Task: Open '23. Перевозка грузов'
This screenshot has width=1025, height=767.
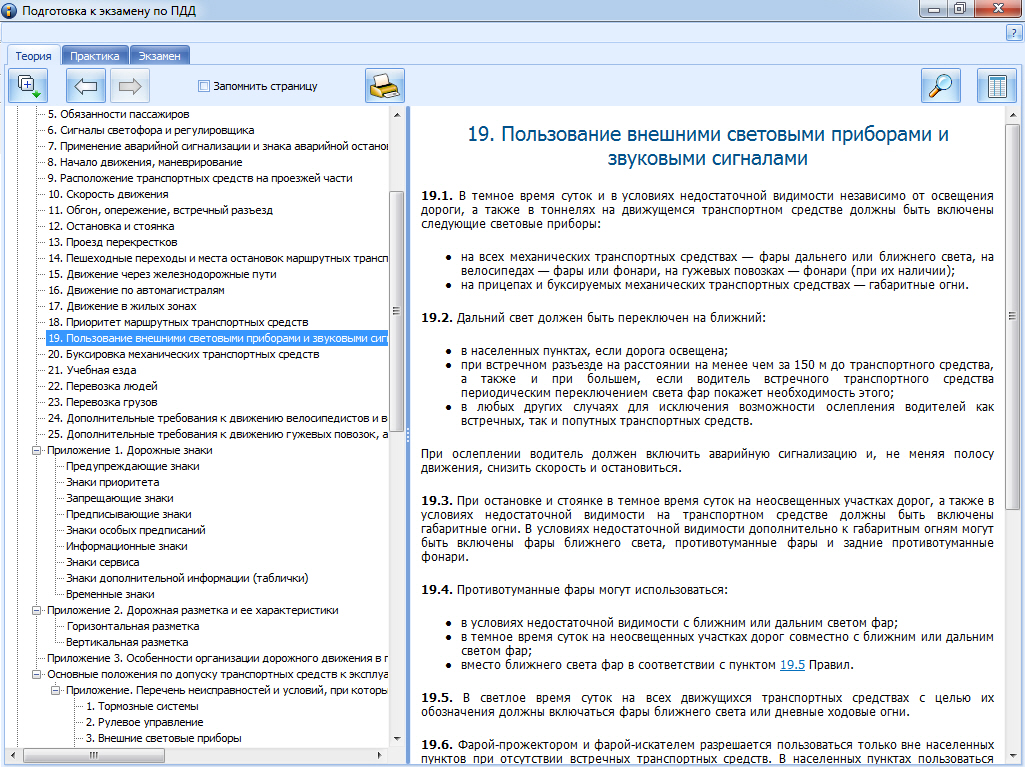Action: (103, 402)
